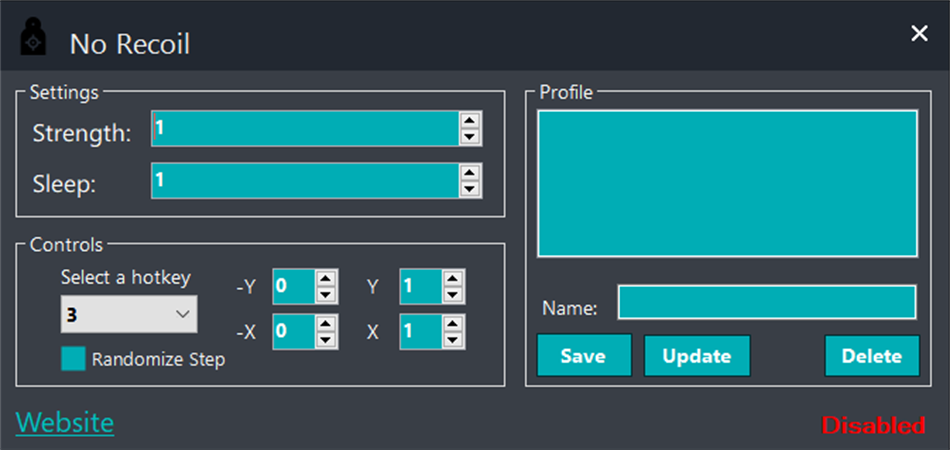Increase Strength value with up arrow
This screenshot has height=450, width=950.
468,120
